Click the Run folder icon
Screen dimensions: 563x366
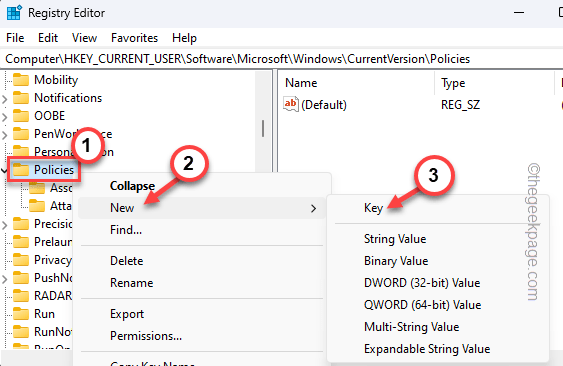click(x=21, y=314)
